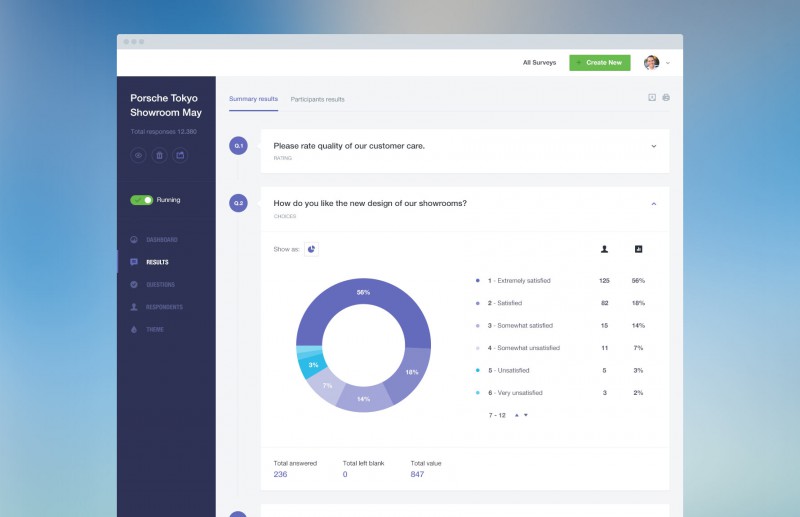Click the Respondents person icon
800x517 pixels.
click(134, 307)
